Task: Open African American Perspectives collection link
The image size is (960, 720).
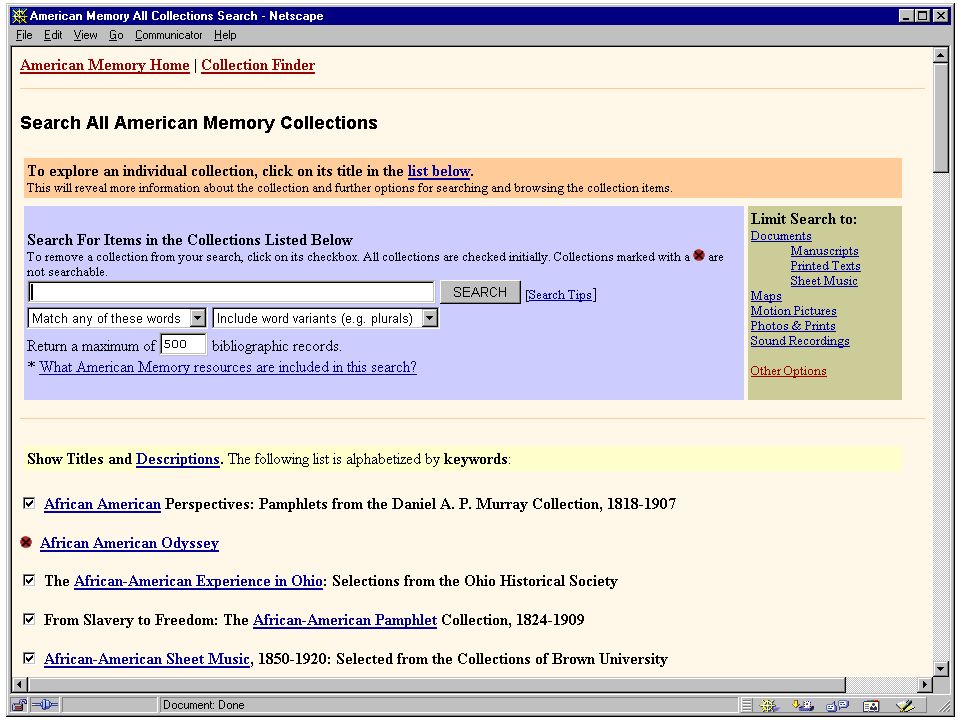Action: pos(102,504)
